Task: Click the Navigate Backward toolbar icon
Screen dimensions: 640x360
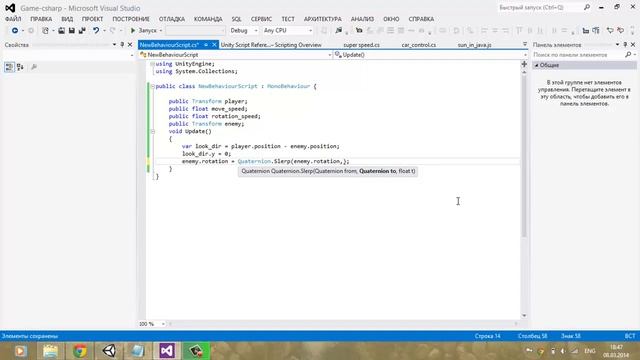Action: tap(15, 31)
